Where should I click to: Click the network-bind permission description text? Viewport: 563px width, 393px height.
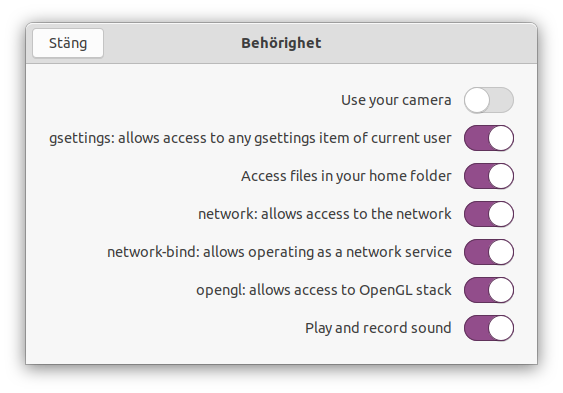click(x=279, y=252)
